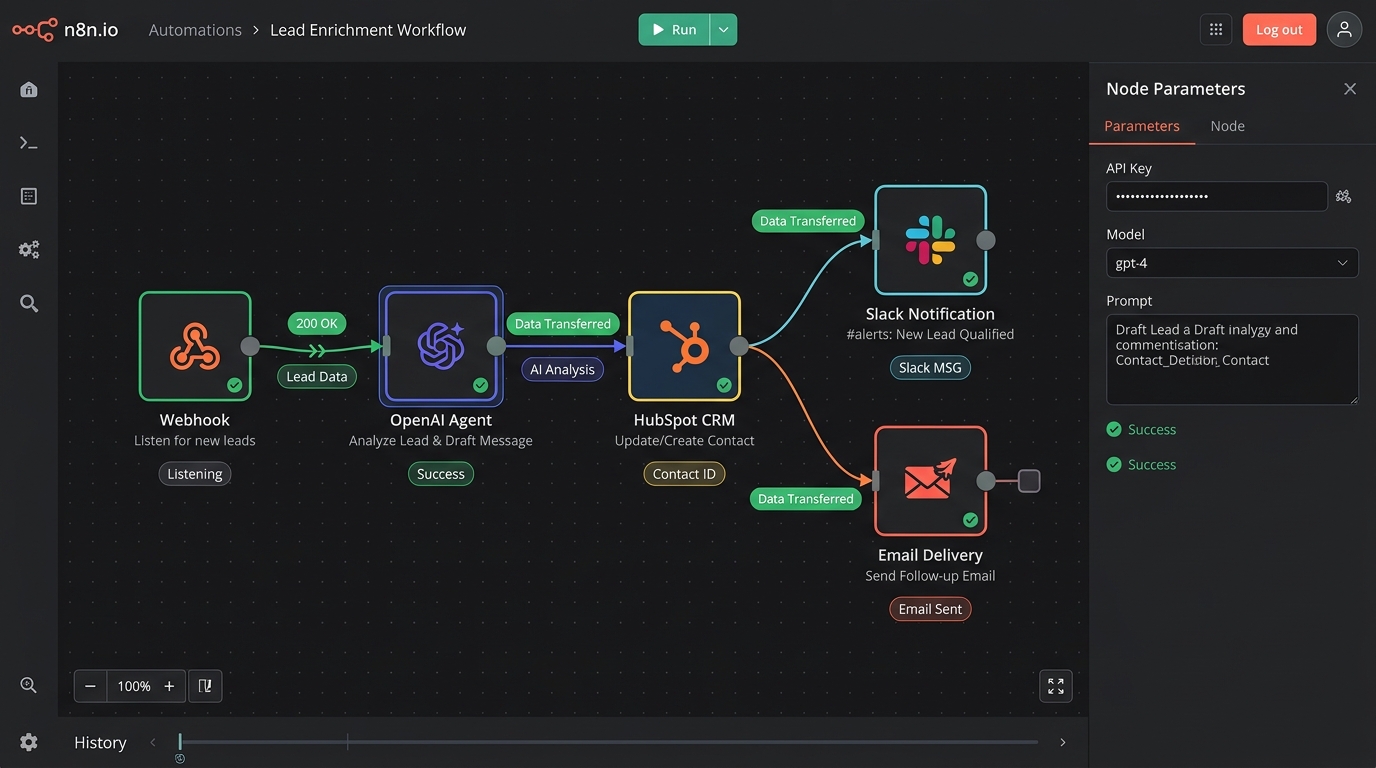Open the Run options dropdown arrow

pos(724,29)
